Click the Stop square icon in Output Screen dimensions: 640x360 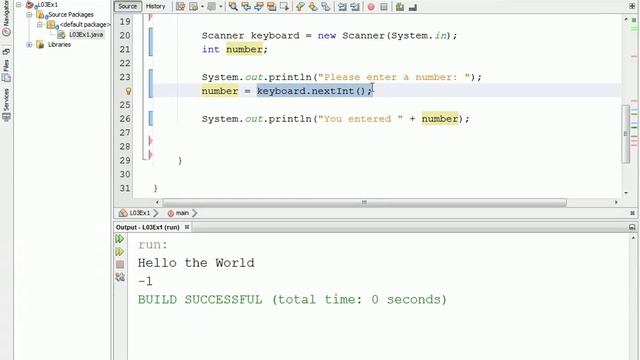pos(120,264)
